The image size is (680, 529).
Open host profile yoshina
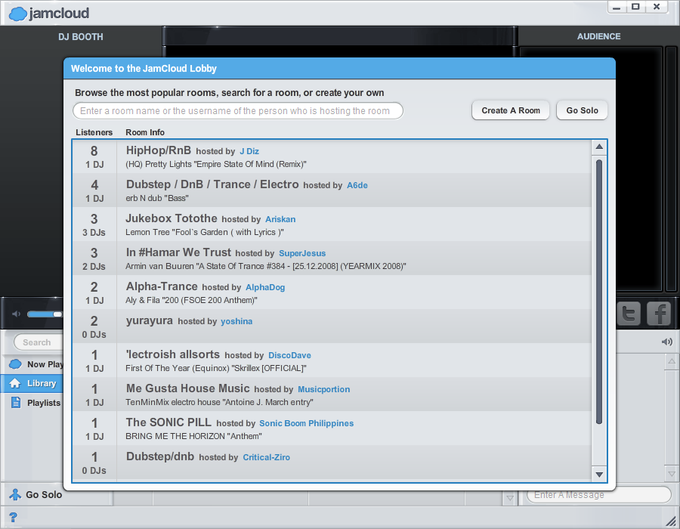[x=236, y=321]
